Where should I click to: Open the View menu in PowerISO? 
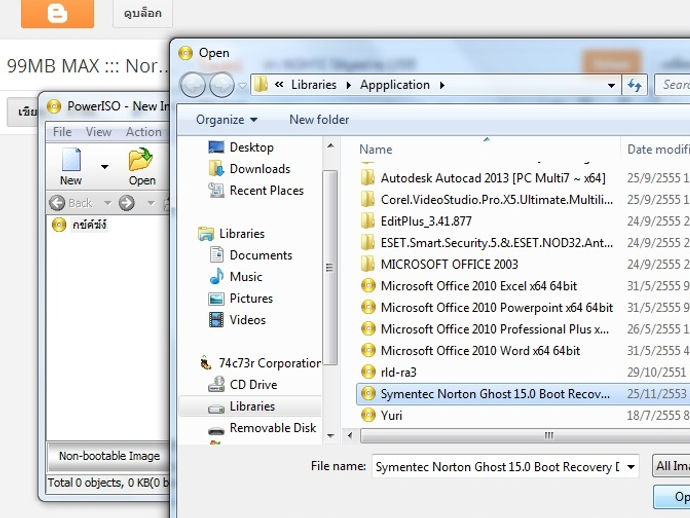(x=99, y=132)
